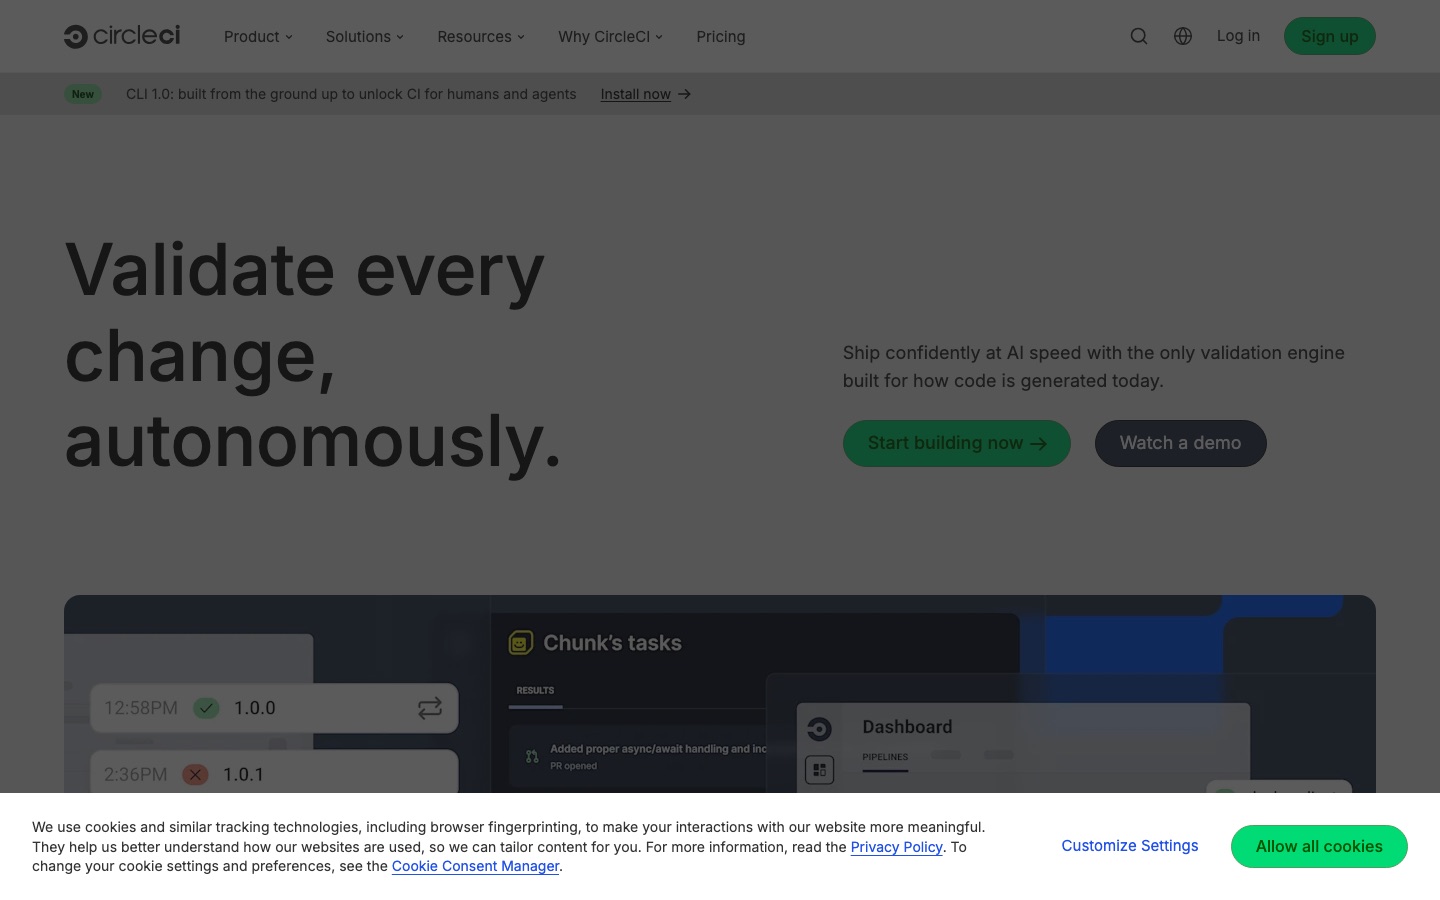Follow the Install now link
Screen dimensions: 1440x900
[x=636, y=94]
